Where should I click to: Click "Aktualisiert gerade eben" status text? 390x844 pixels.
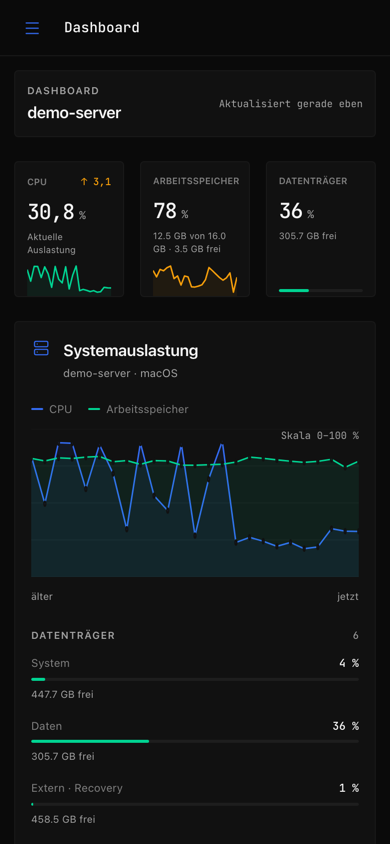(x=290, y=104)
